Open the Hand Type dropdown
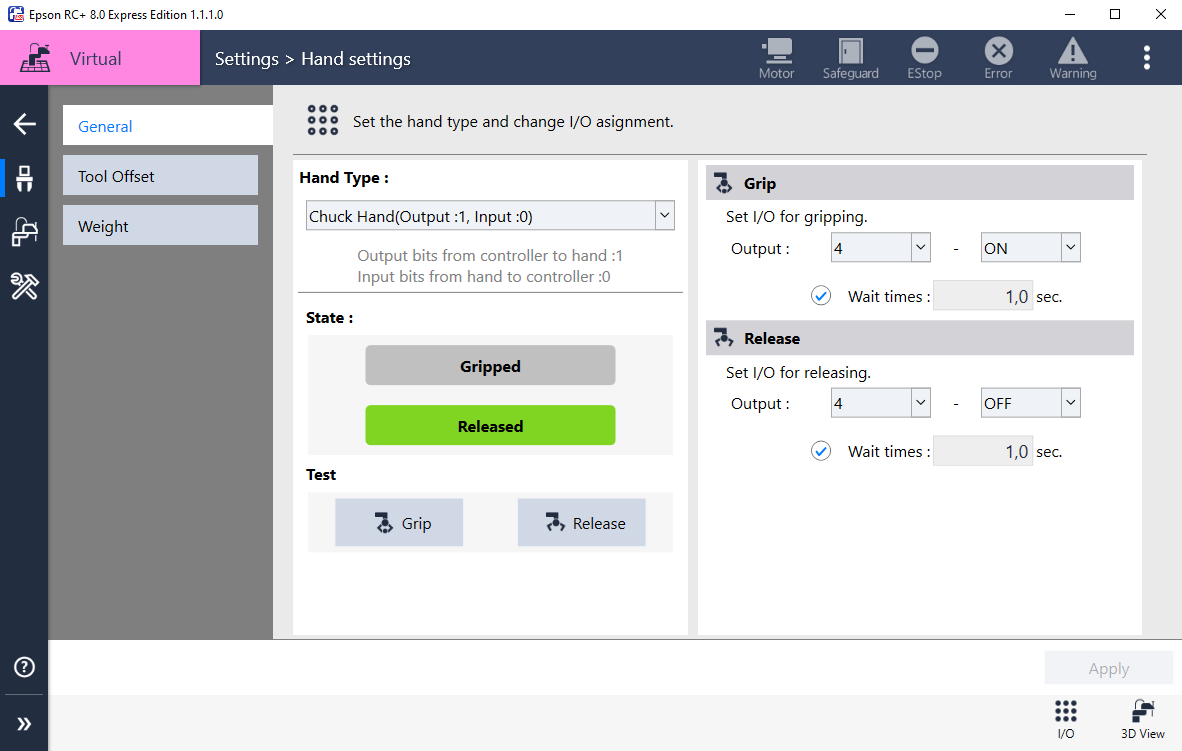Screen dimensions: 1182x751 click(x=490, y=216)
